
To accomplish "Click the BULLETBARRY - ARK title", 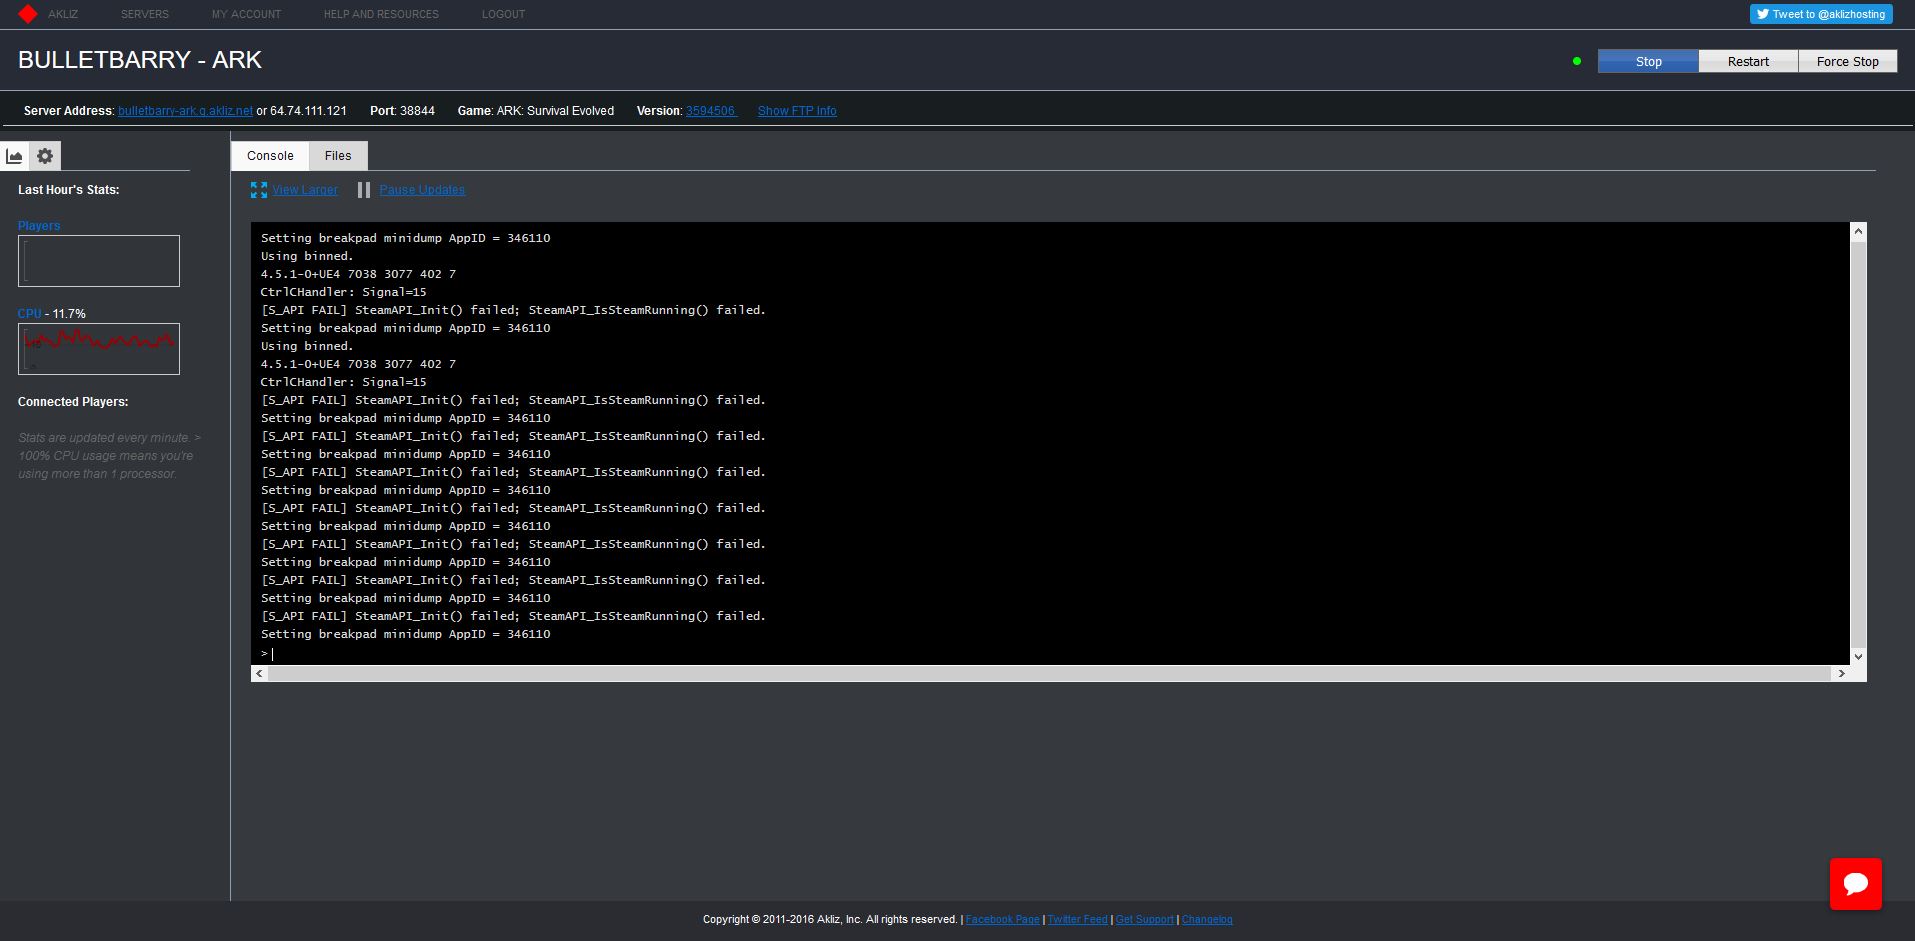I will [x=140, y=60].
